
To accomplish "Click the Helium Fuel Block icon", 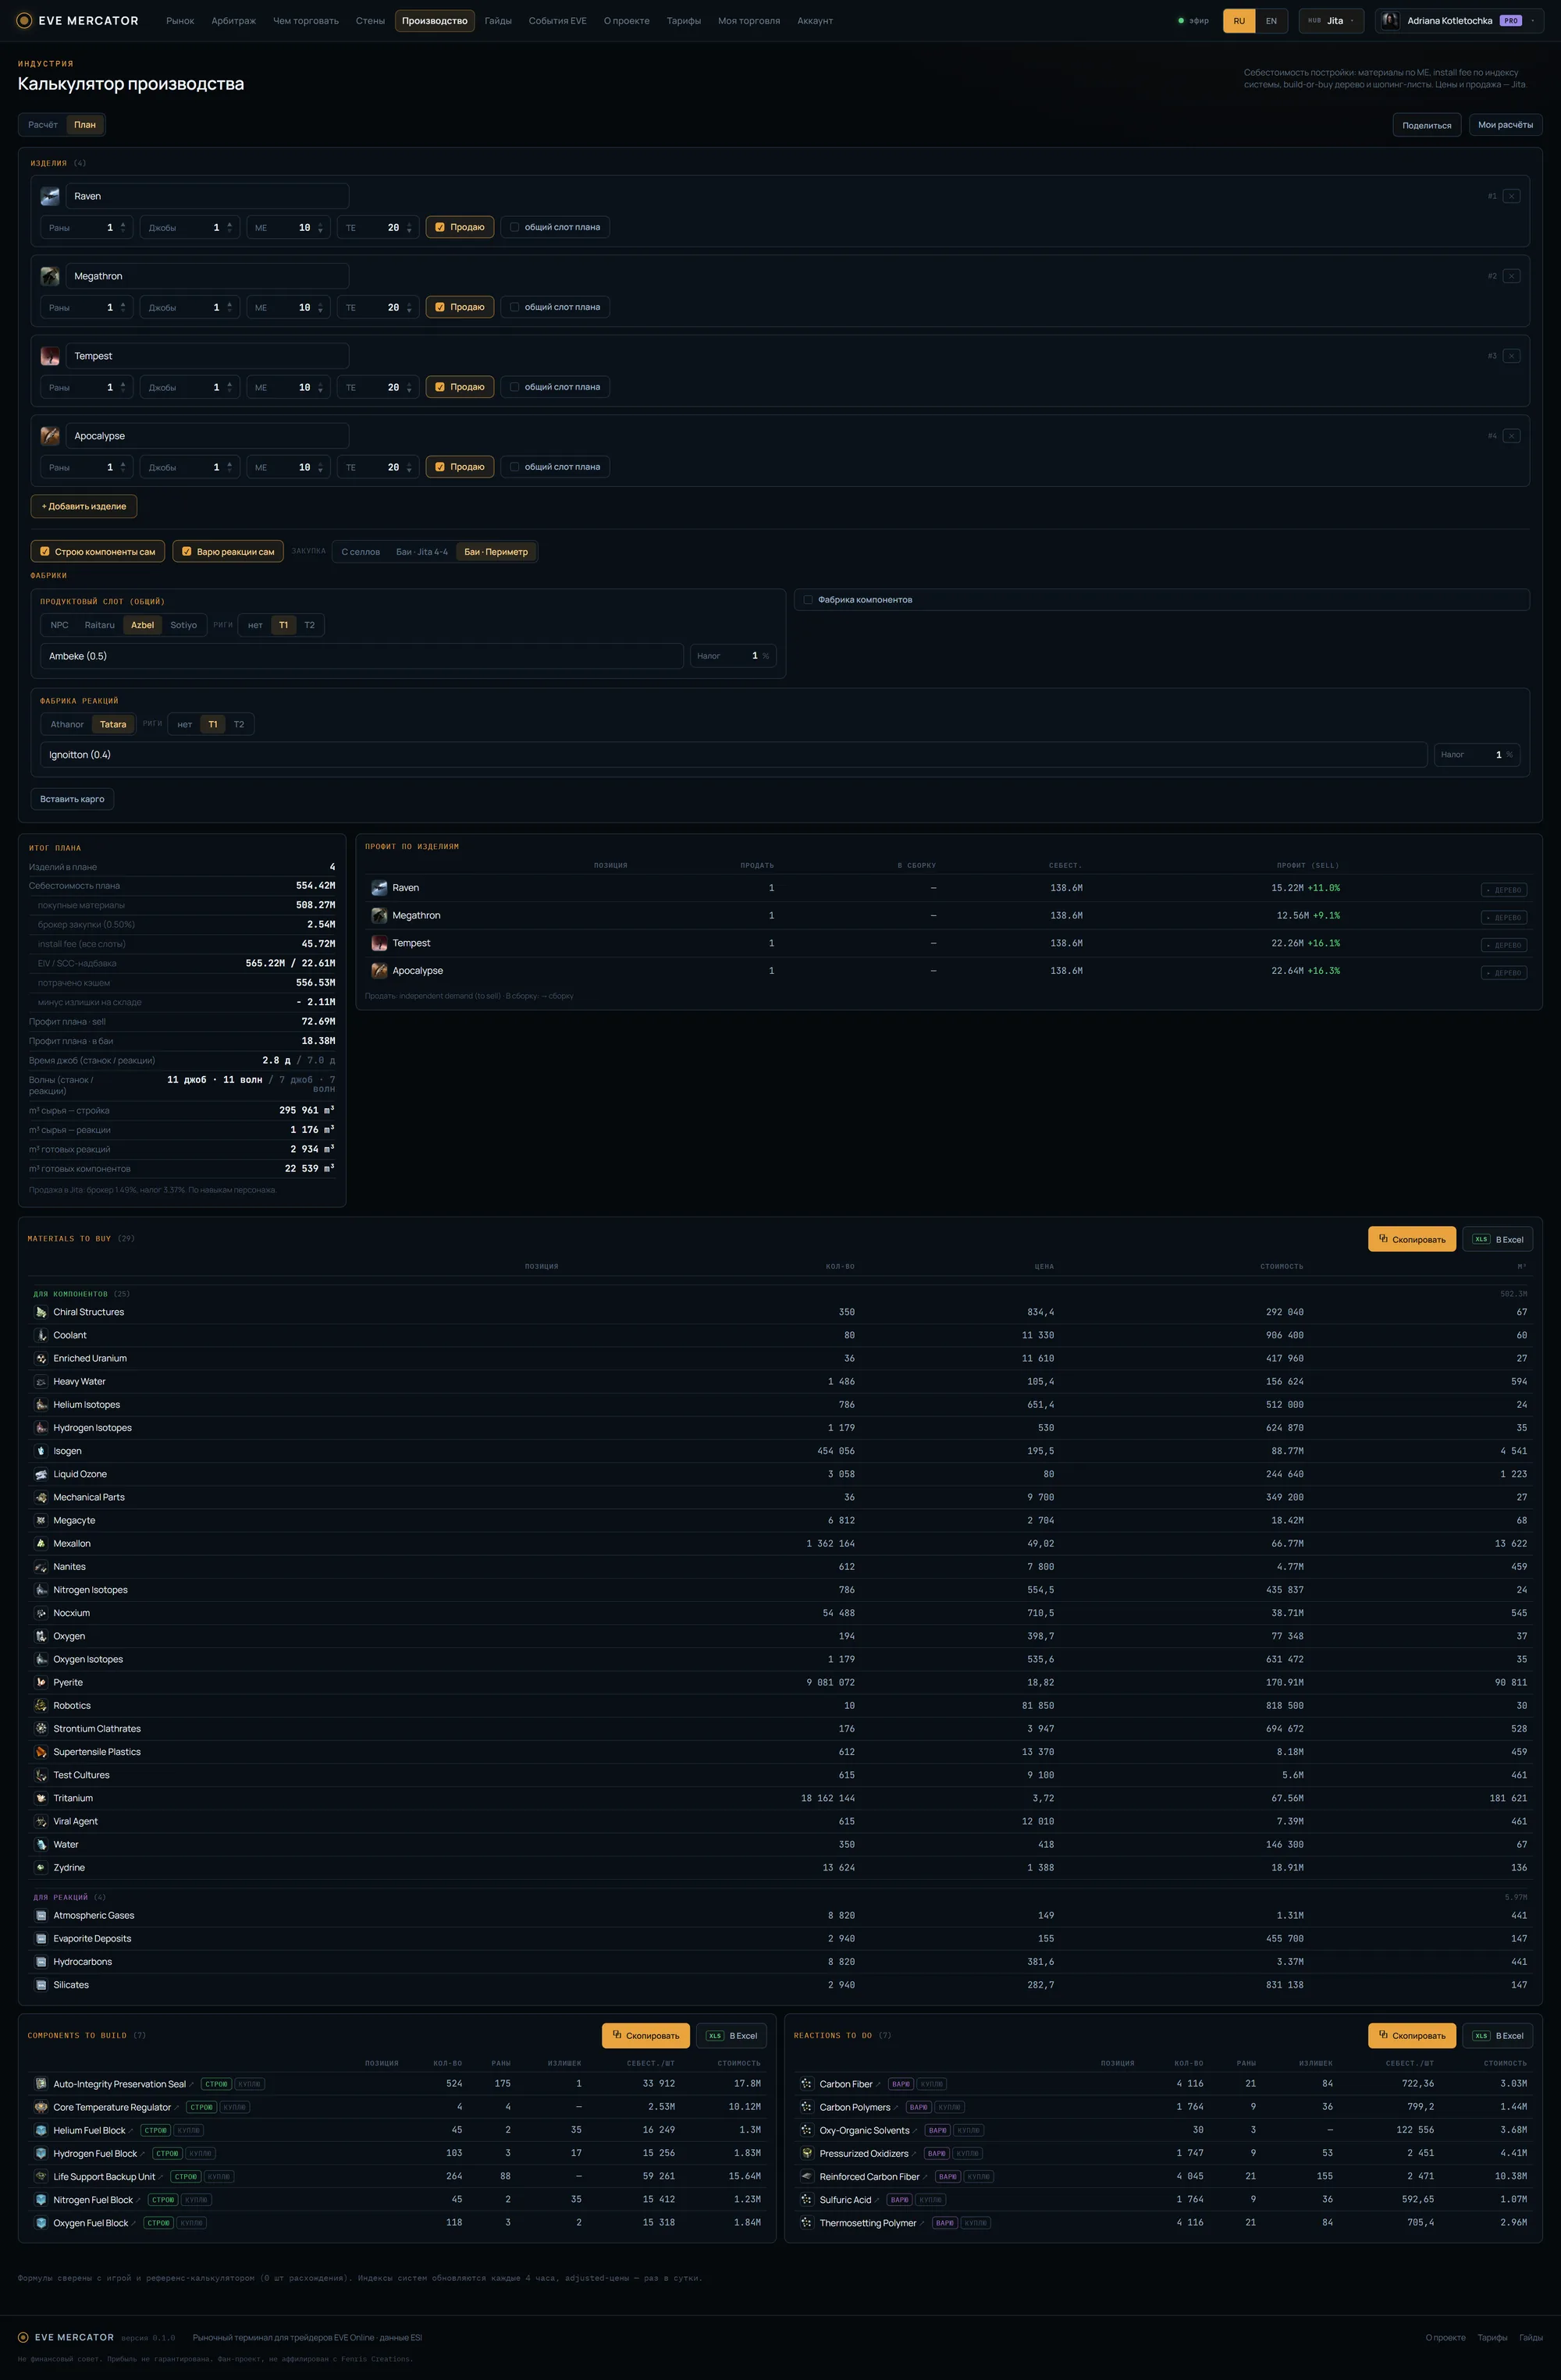I will click(x=41, y=2130).
